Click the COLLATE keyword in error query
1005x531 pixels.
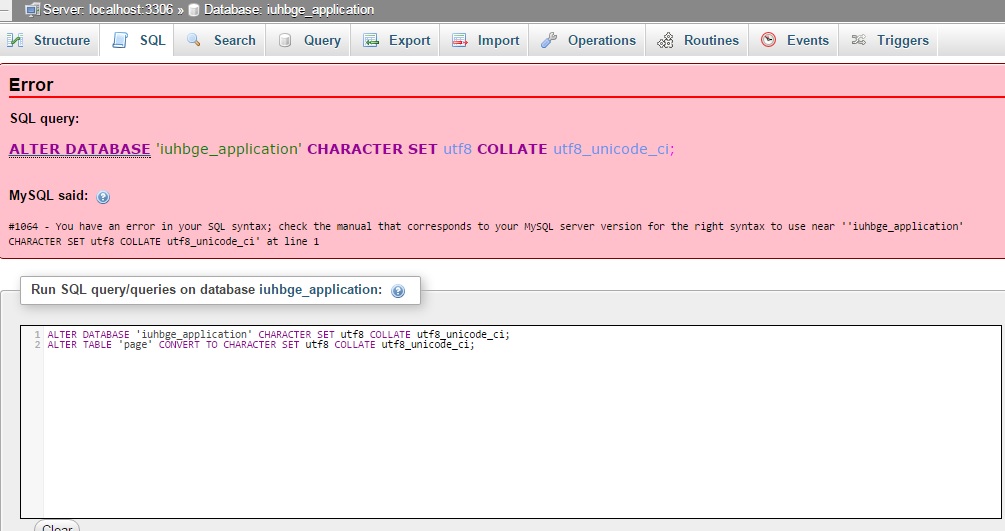(512, 149)
